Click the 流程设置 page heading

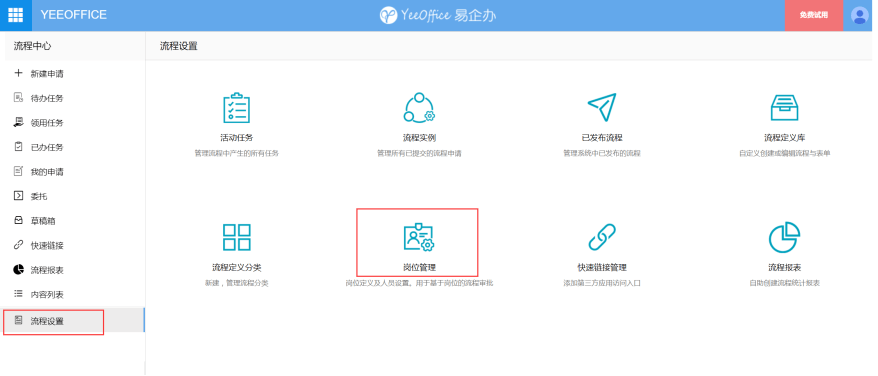click(x=179, y=46)
